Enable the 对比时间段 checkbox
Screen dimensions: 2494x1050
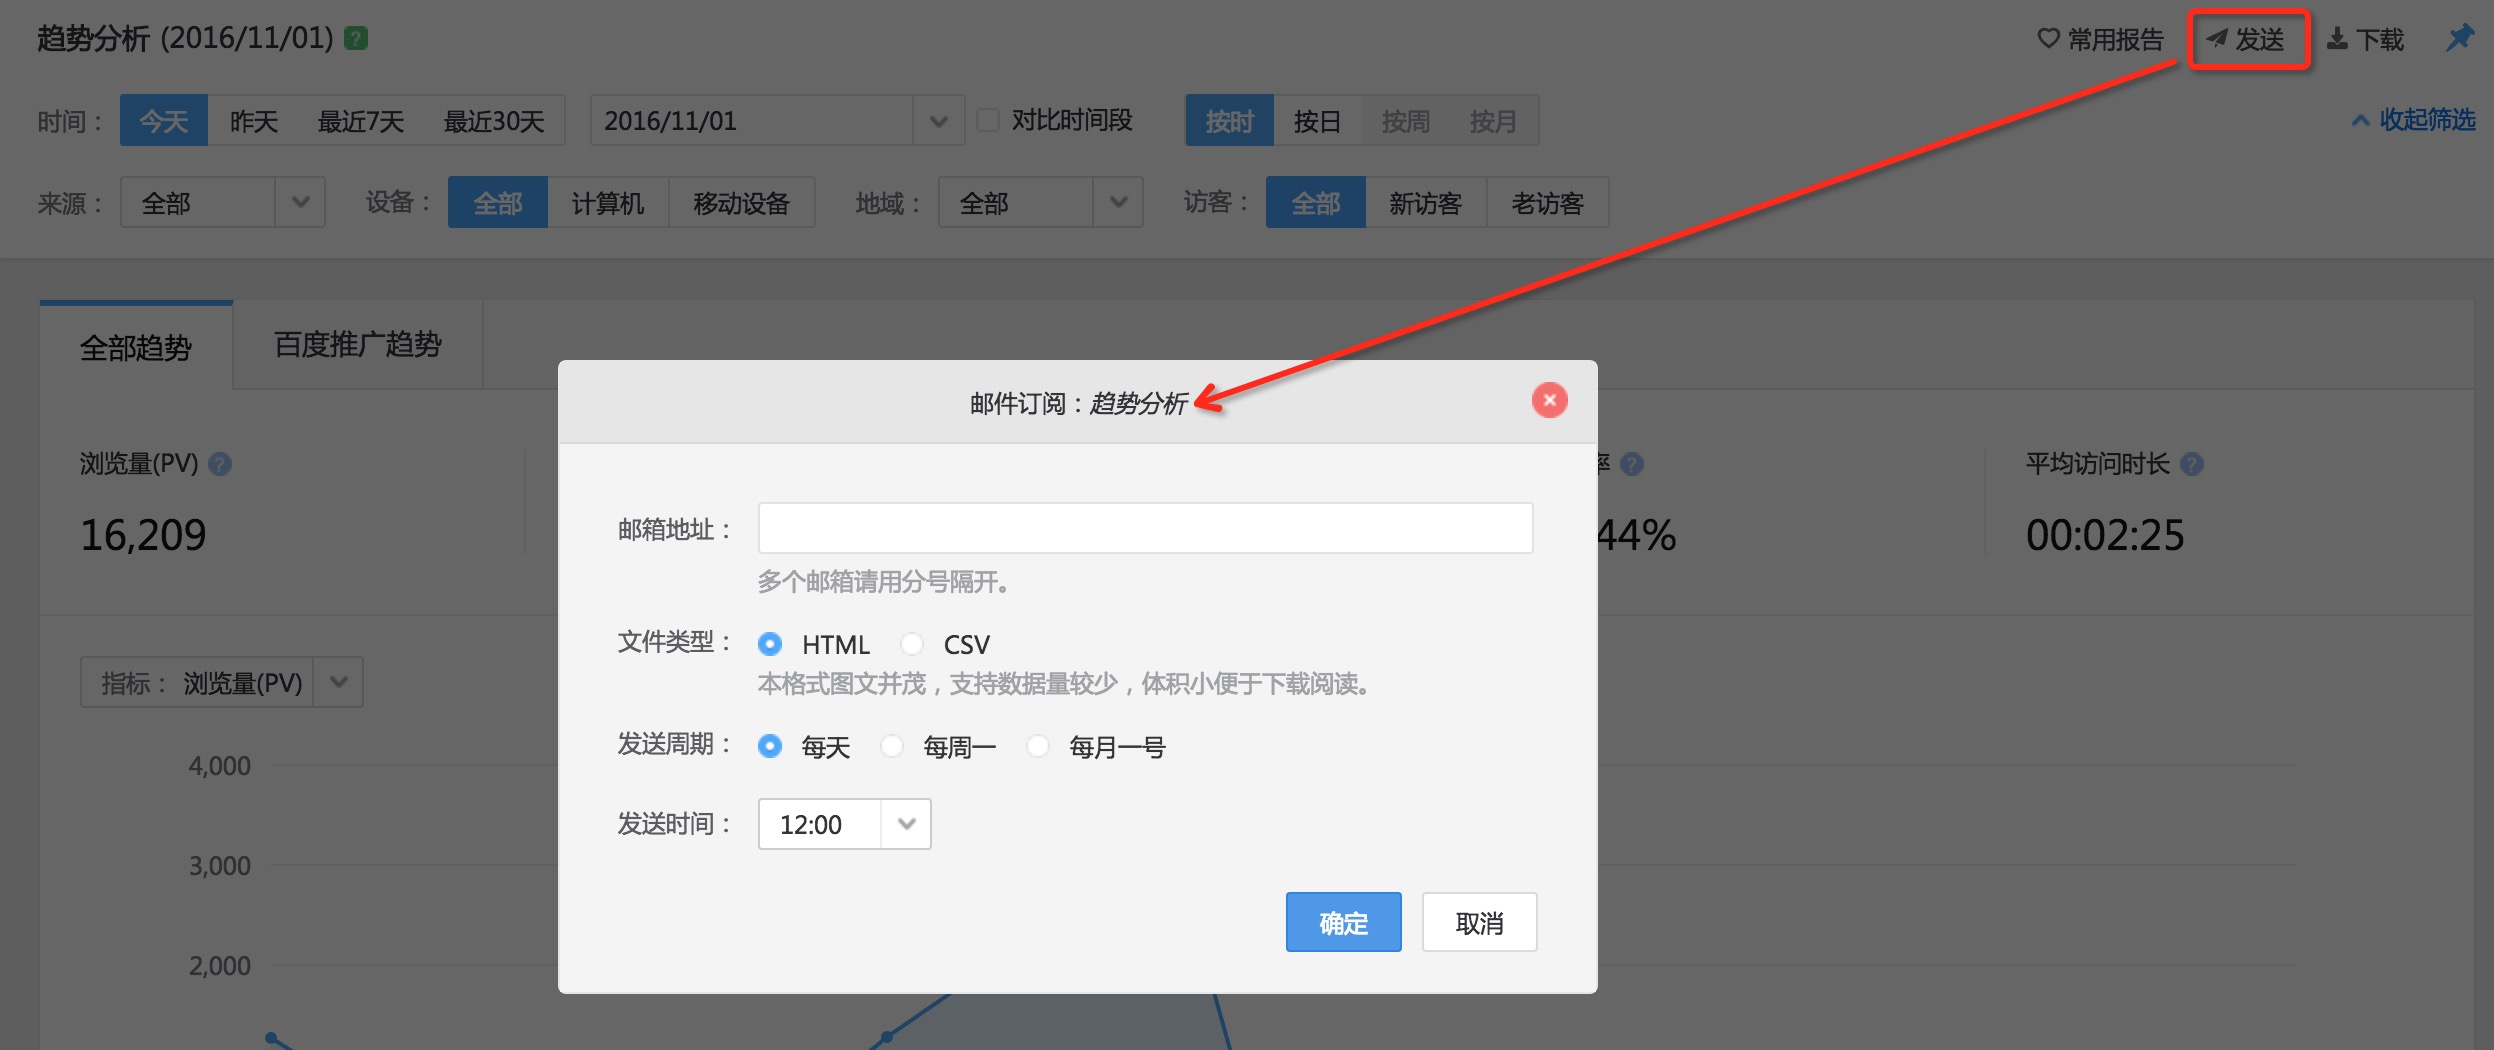point(988,121)
